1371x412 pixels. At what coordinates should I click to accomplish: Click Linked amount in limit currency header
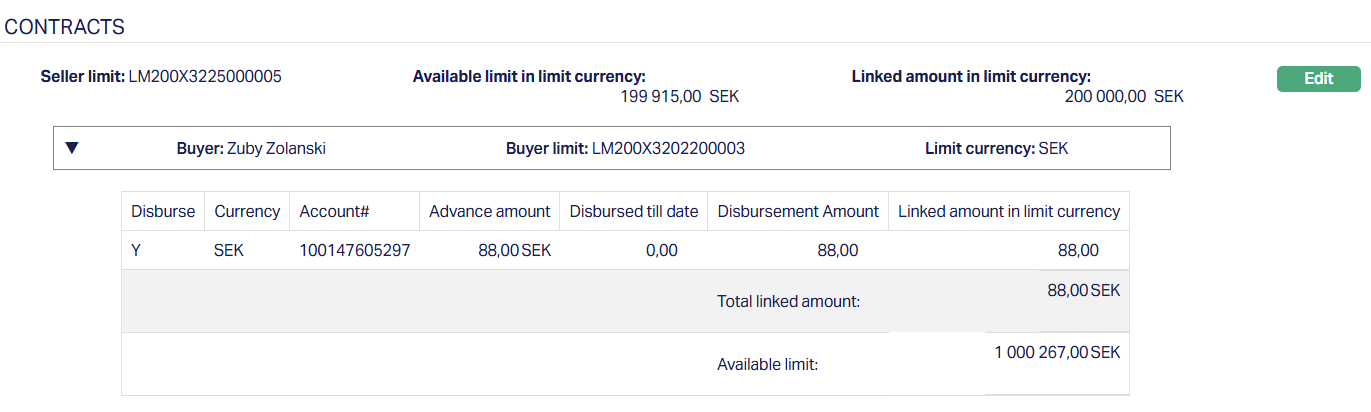point(1008,212)
